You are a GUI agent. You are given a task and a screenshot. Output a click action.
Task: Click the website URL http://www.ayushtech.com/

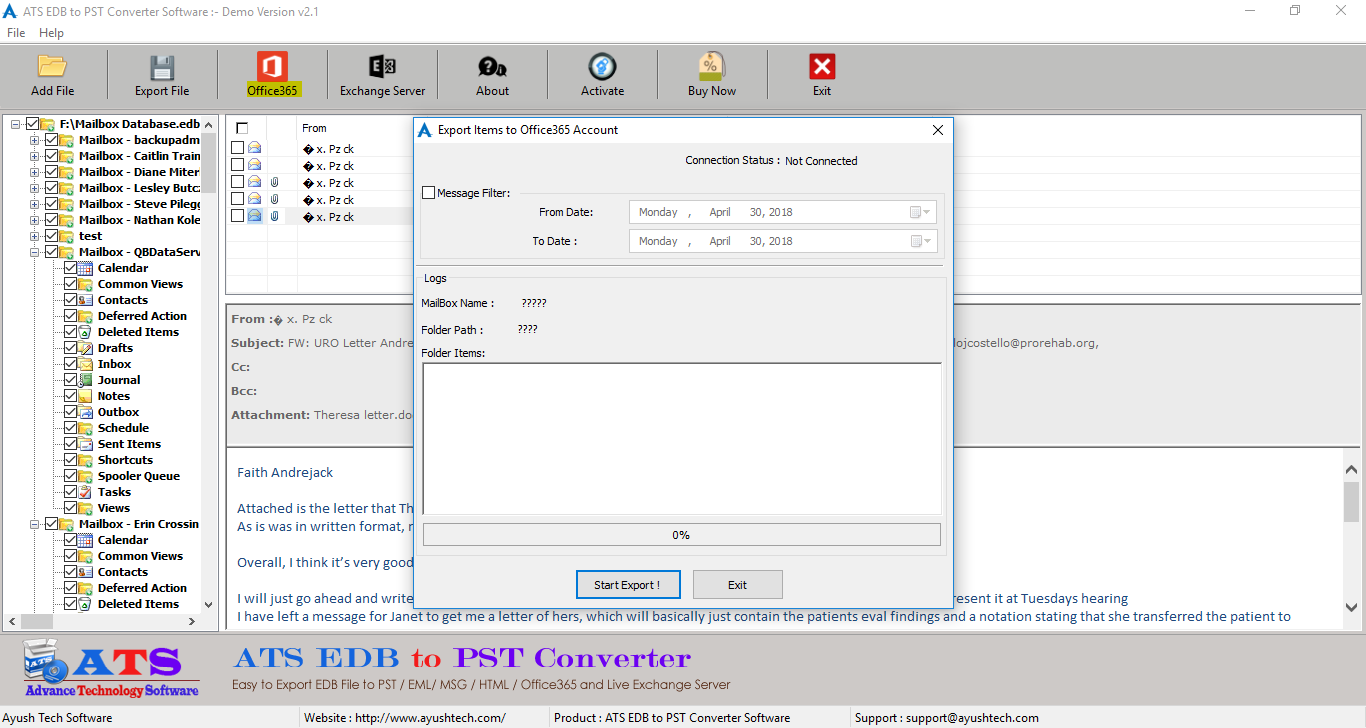[x=430, y=718]
